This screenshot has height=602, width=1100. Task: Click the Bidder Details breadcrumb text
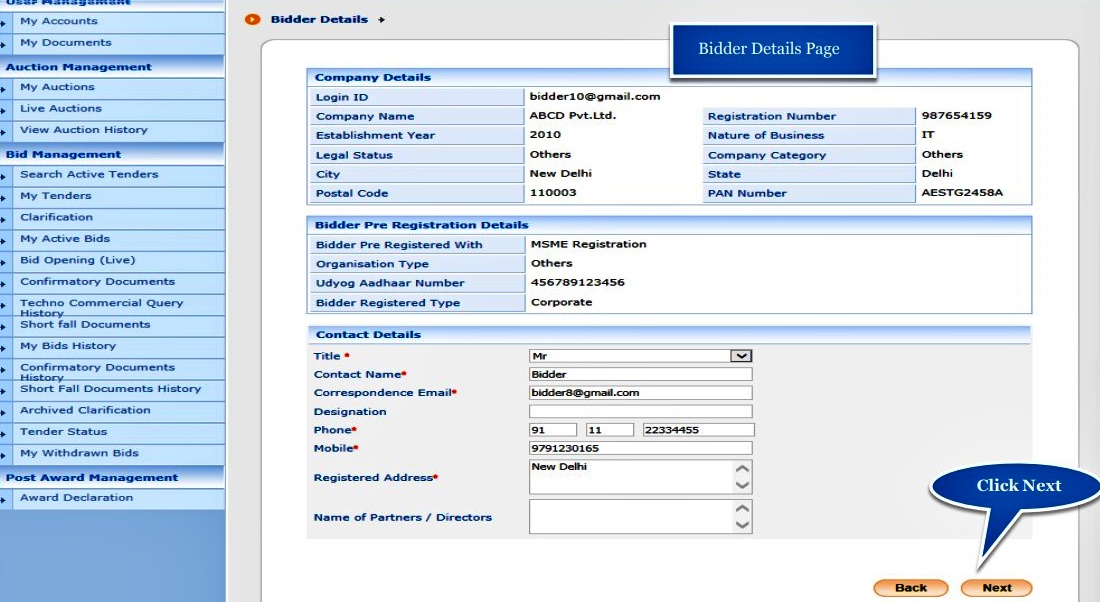point(319,20)
